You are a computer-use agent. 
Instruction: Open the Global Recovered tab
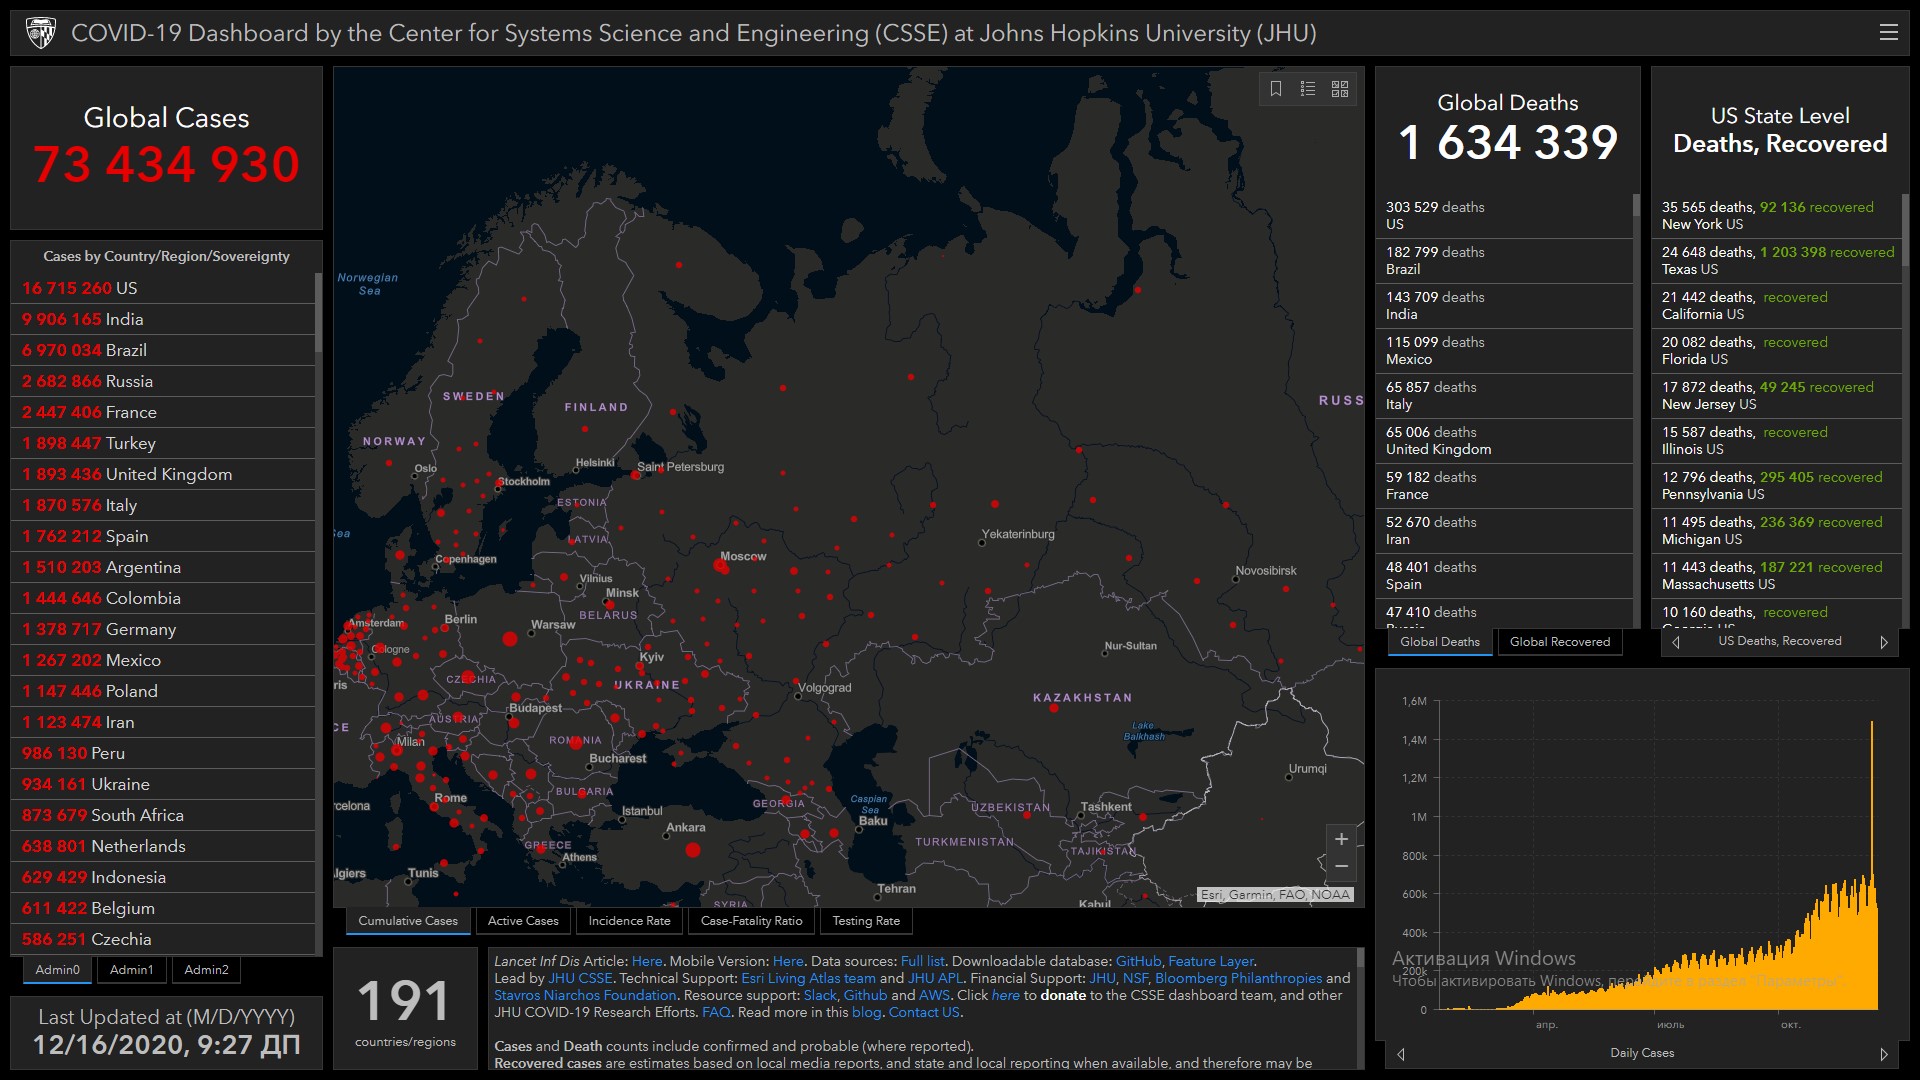click(x=1559, y=642)
